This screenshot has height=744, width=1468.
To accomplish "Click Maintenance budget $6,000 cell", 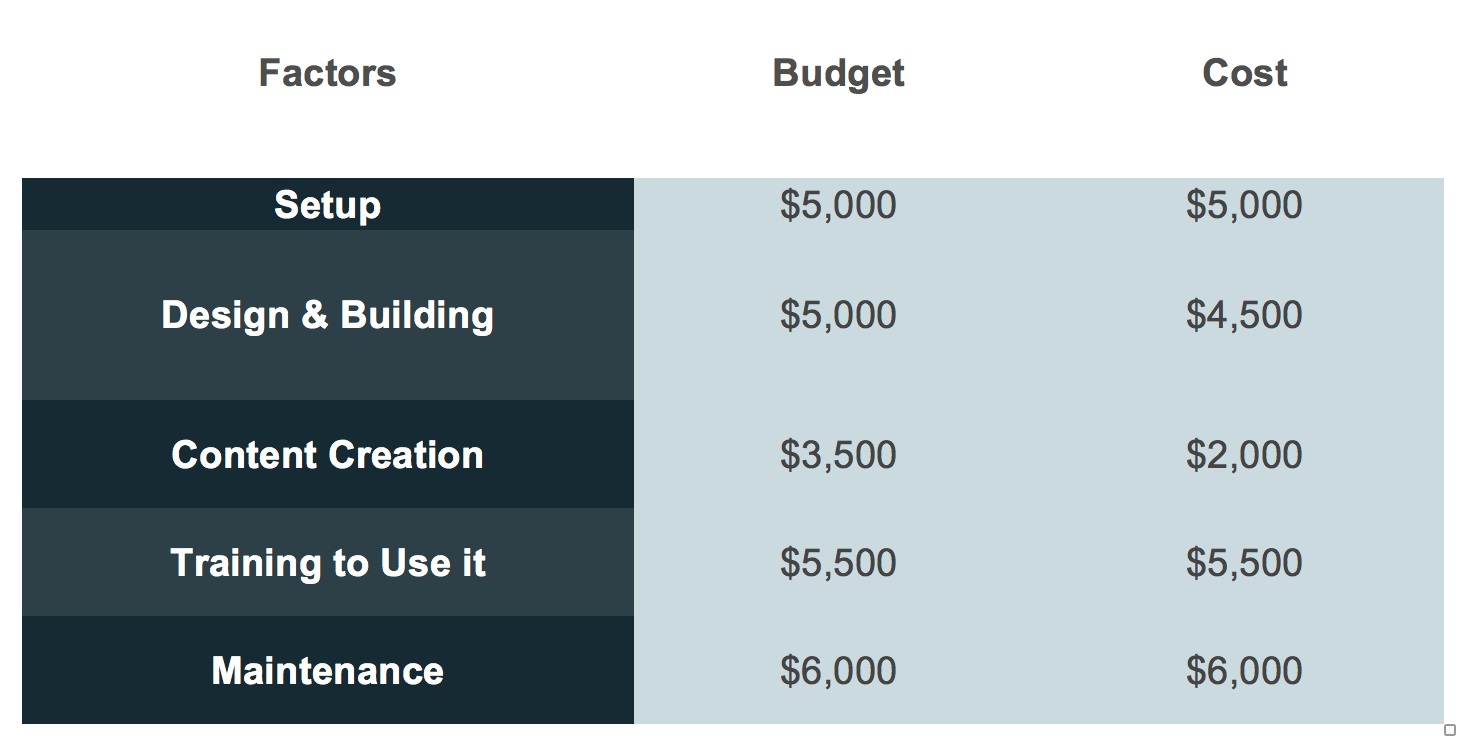I will click(838, 670).
